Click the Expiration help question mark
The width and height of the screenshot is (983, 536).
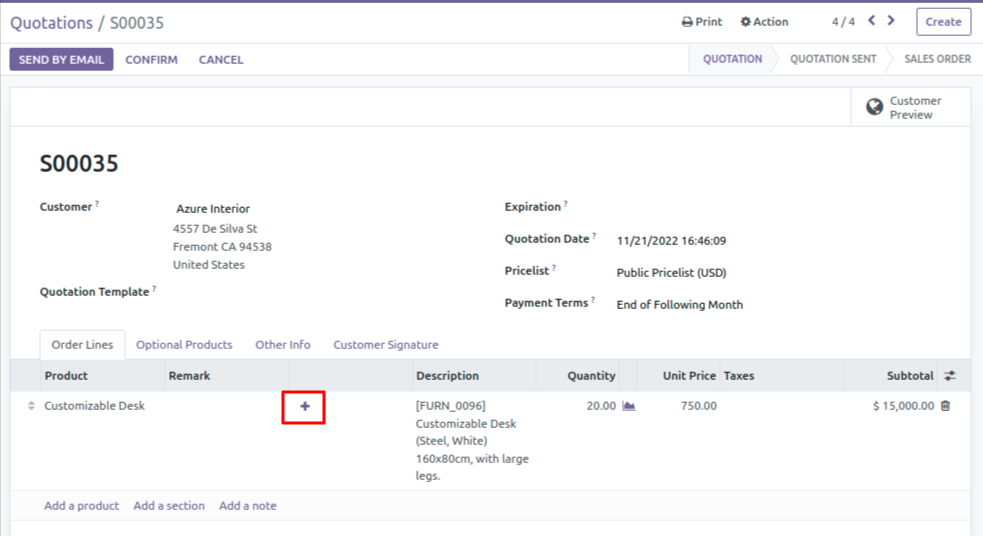[x=565, y=203]
